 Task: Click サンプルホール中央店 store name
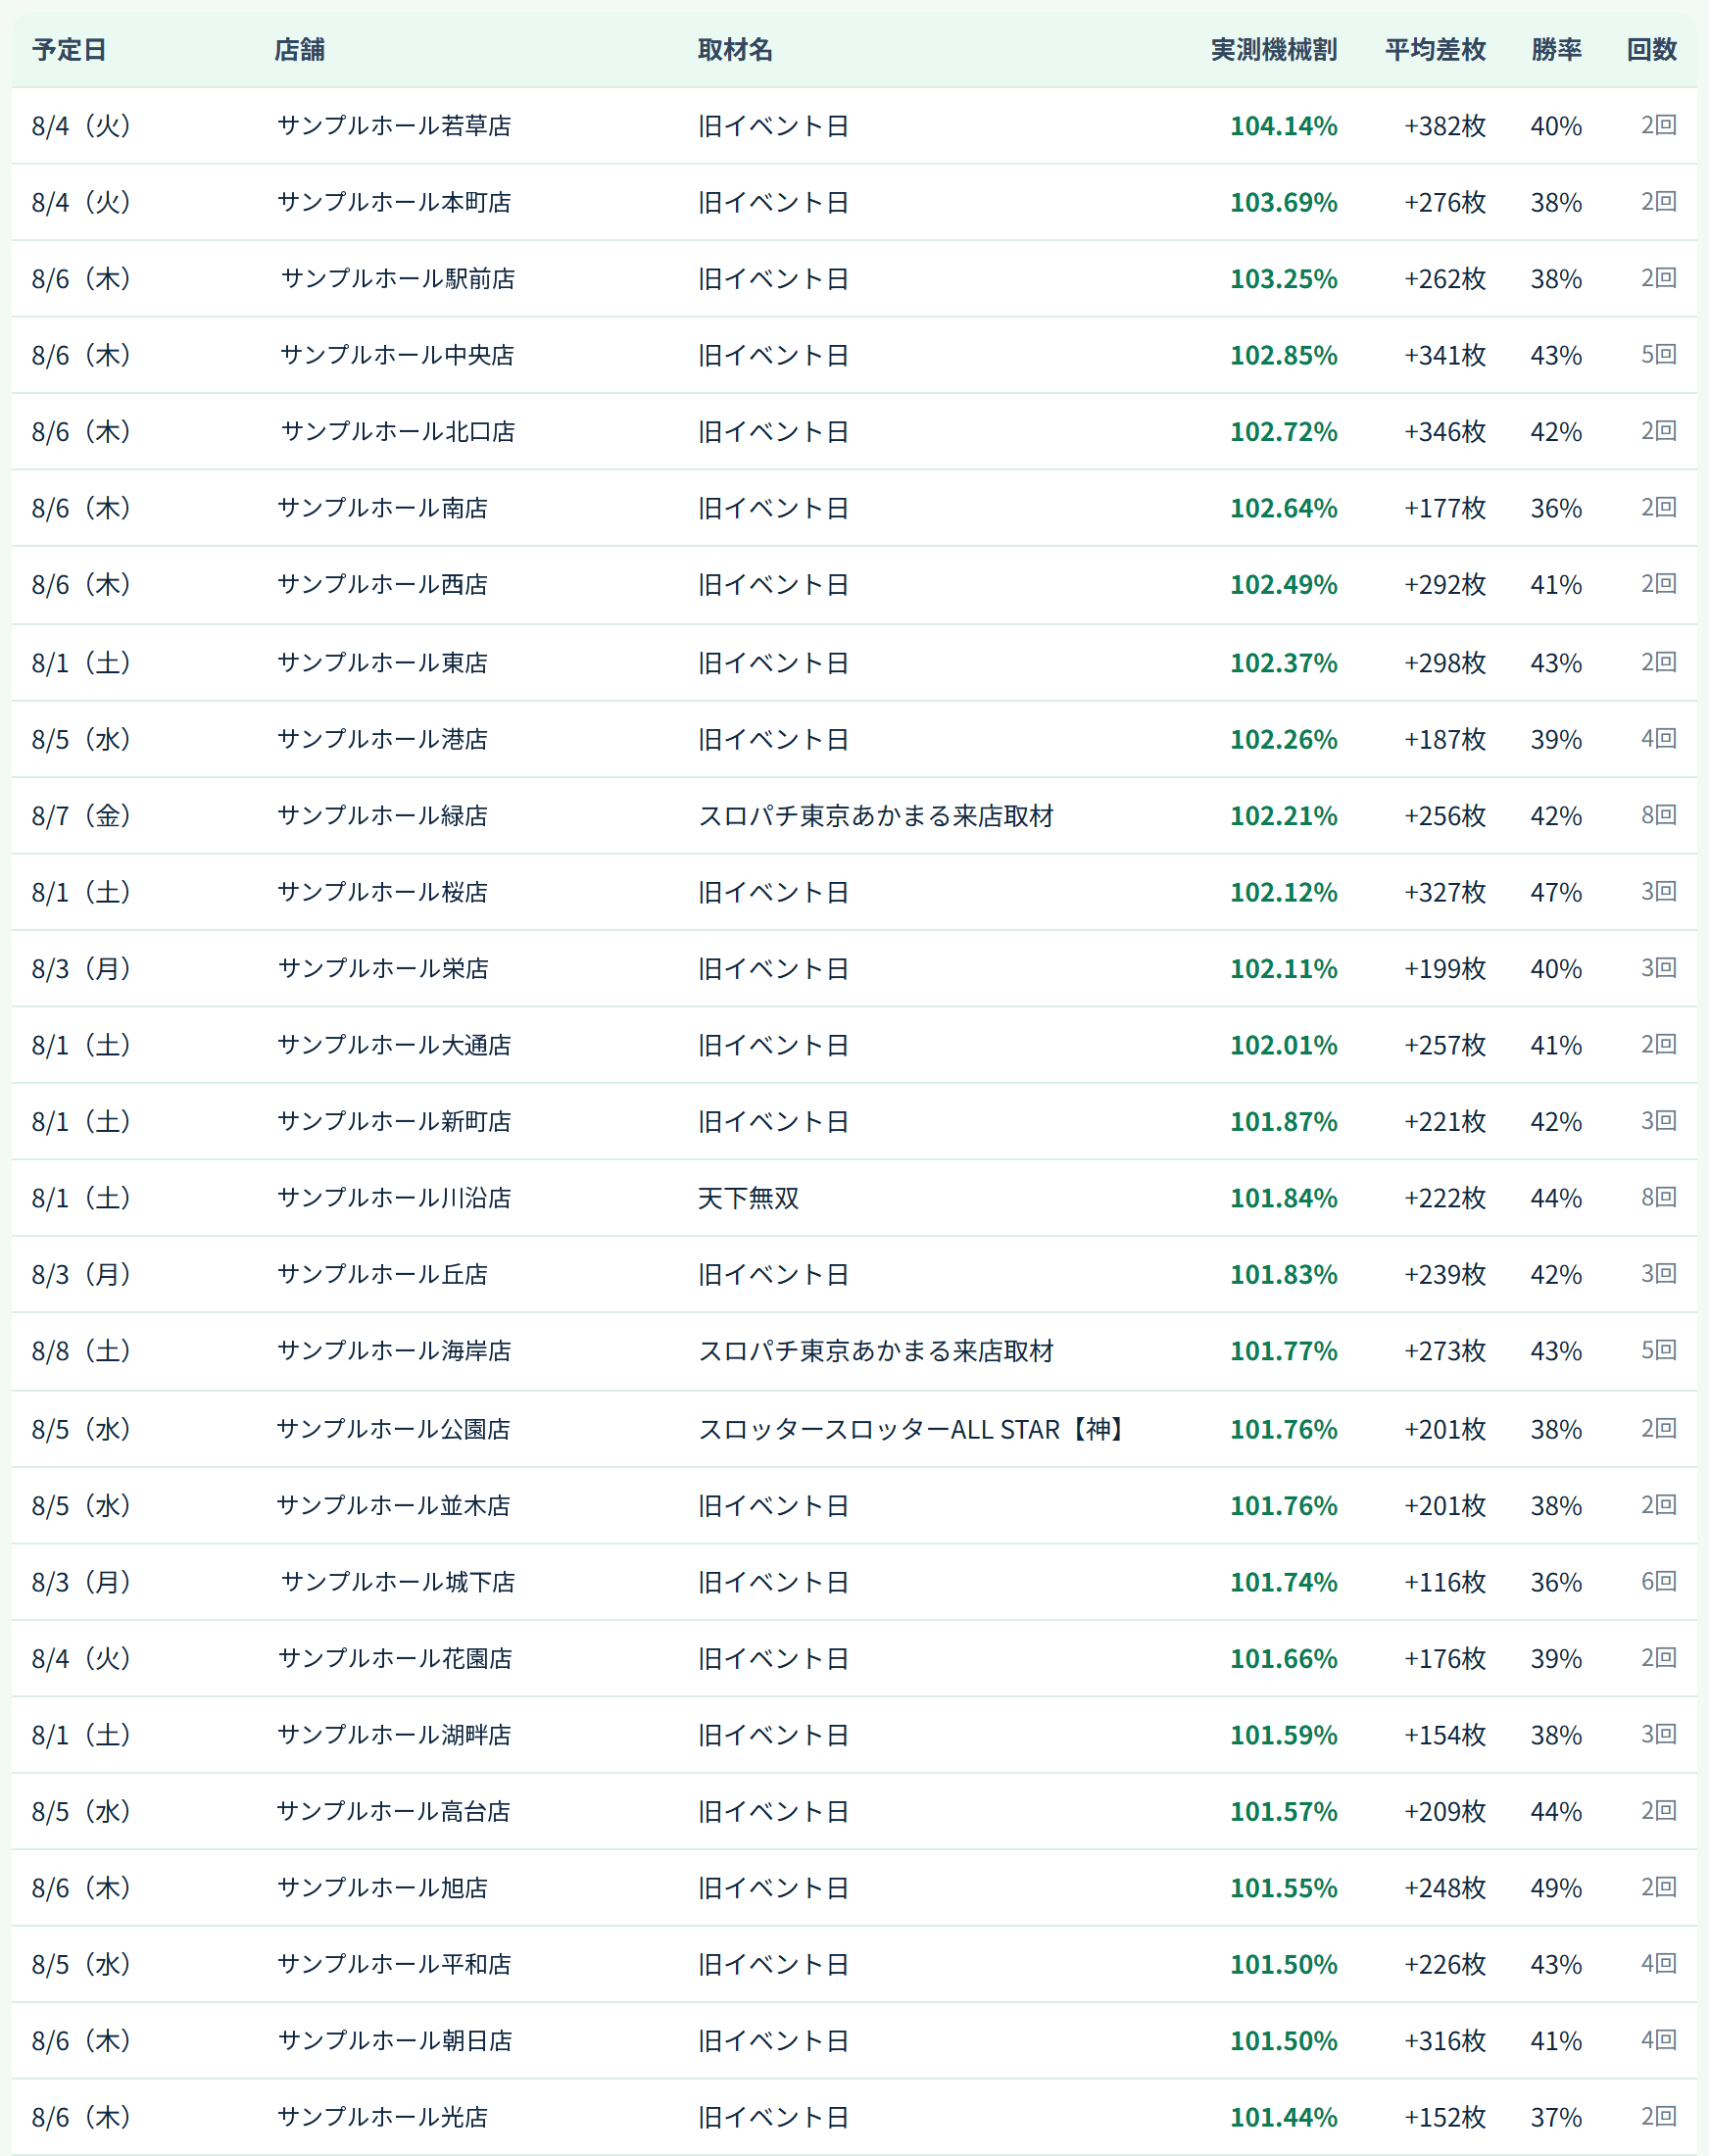pyautogui.click(x=397, y=355)
